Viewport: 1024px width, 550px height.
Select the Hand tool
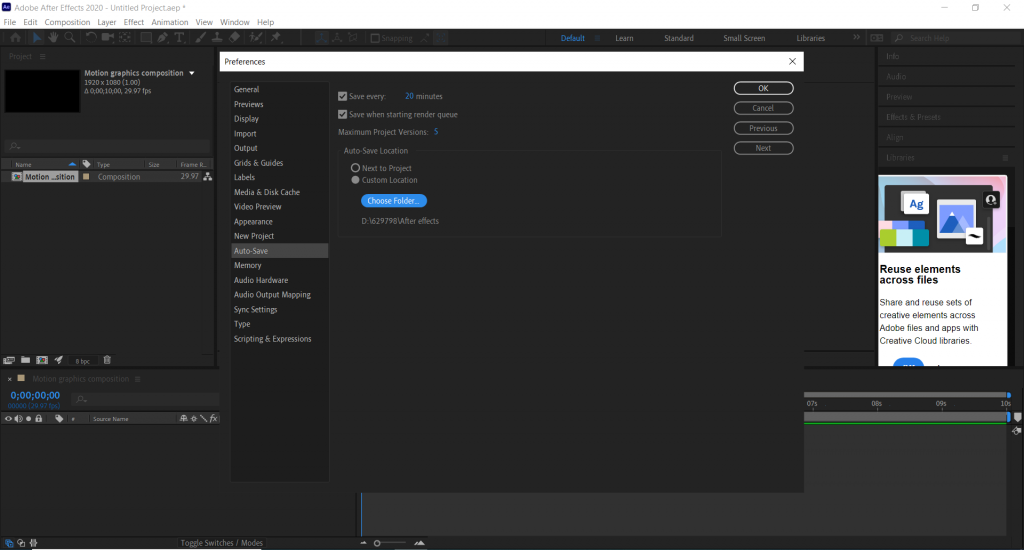(52, 38)
